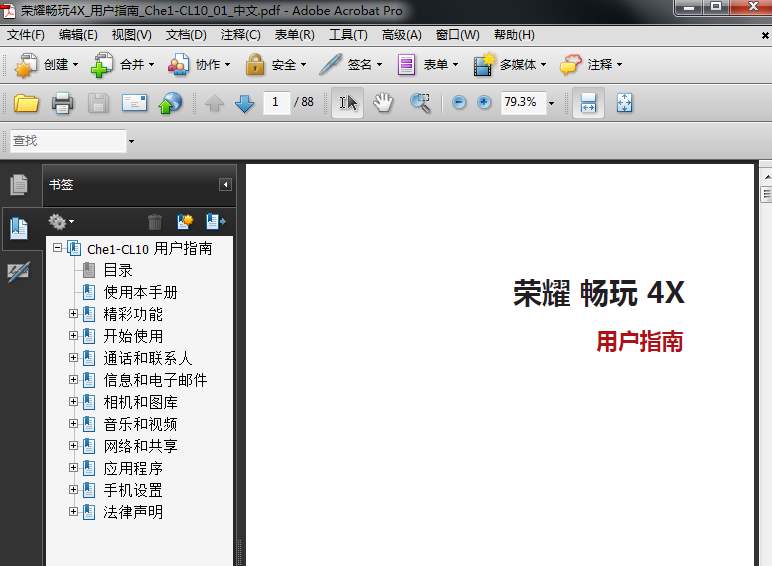Screen dimensions: 772x566
Task: Open the 文档(D) menu
Action: click(x=186, y=35)
